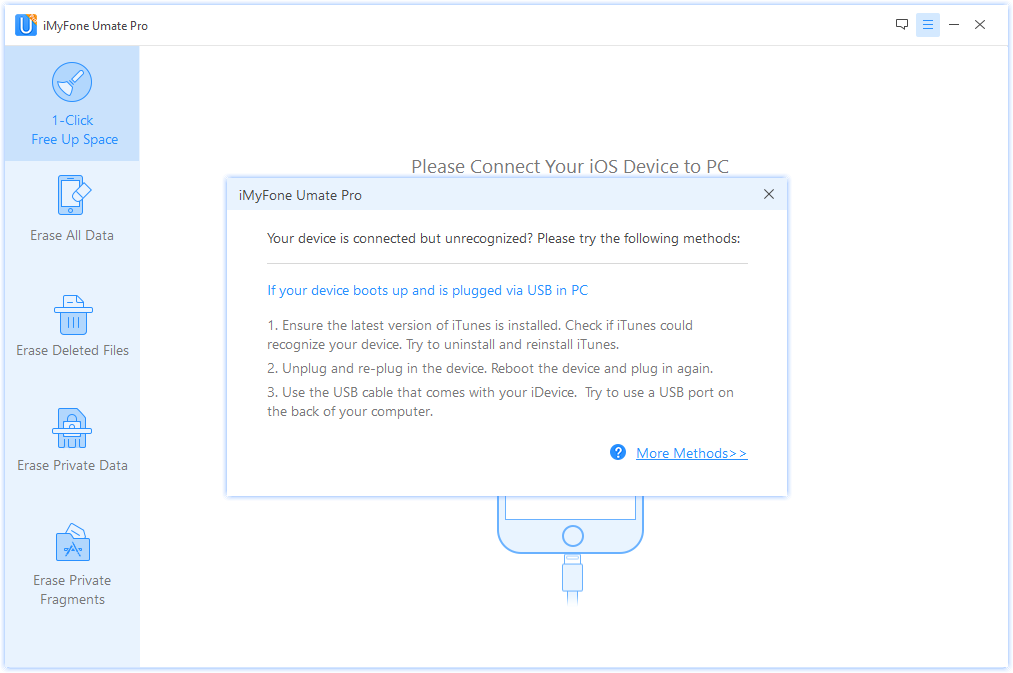Minimize the iMyFone Umate Pro window
The width and height of the screenshot is (1013, 673).
tap(954, 25)
